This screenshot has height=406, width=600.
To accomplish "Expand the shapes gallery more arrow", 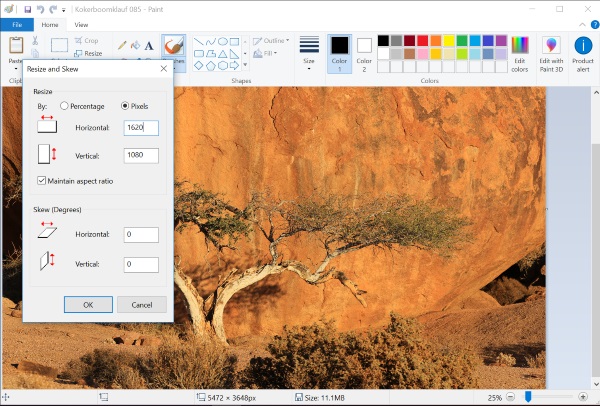I will [x=245, y=65].
